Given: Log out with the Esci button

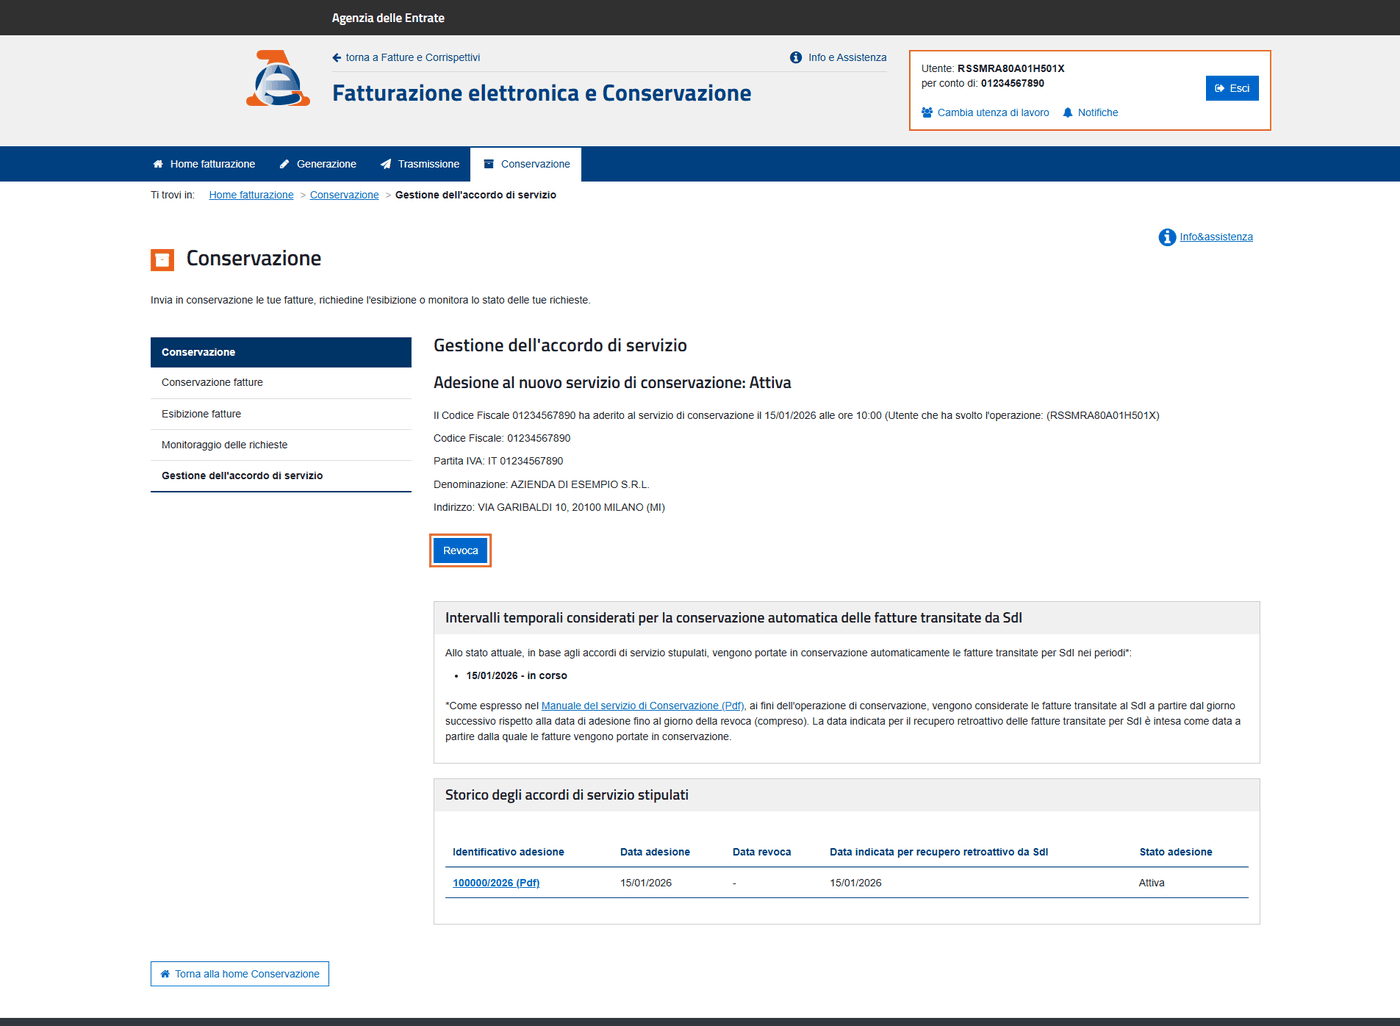Looking at the screenshot, I should pos(1232,88).
